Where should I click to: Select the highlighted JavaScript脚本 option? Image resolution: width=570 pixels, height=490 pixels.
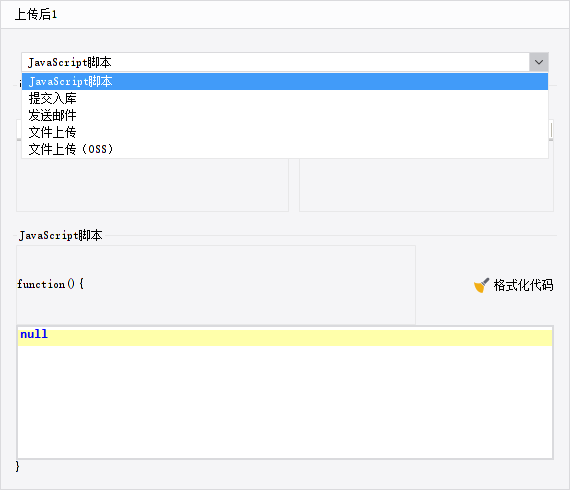click(285, 81)
